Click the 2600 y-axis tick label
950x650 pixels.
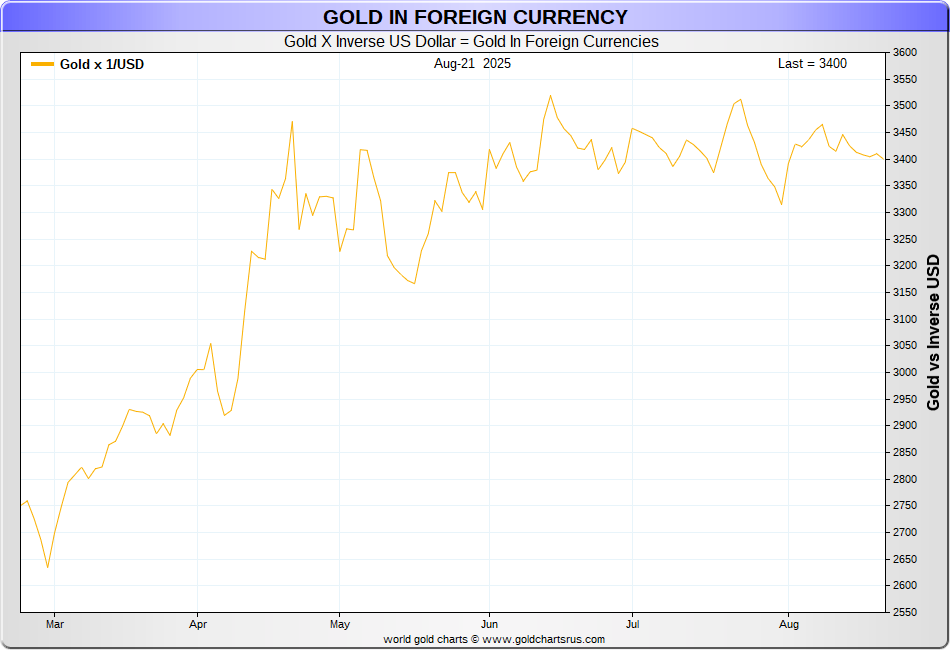(905, 585)
